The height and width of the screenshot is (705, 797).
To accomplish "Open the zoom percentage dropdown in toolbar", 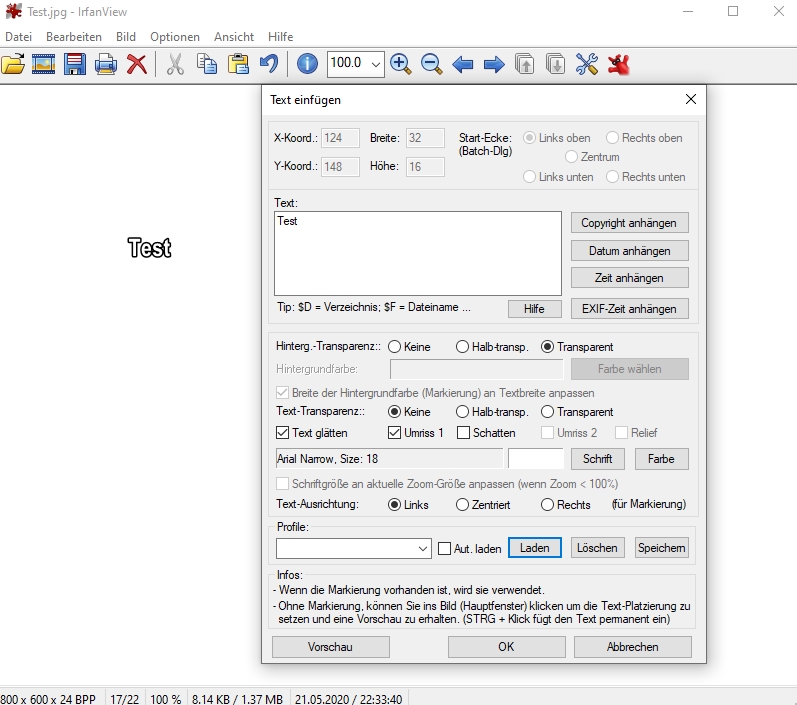I will [376, 65].
